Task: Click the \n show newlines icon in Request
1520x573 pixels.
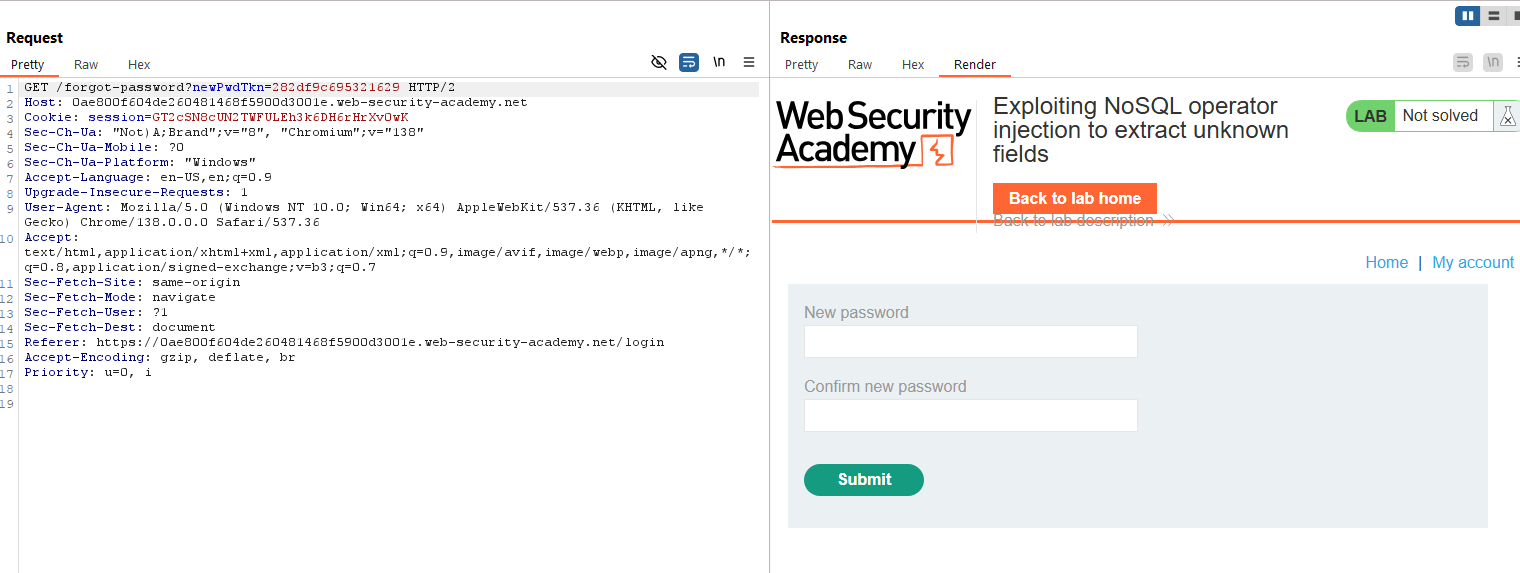Action: [x=719, y=62]
